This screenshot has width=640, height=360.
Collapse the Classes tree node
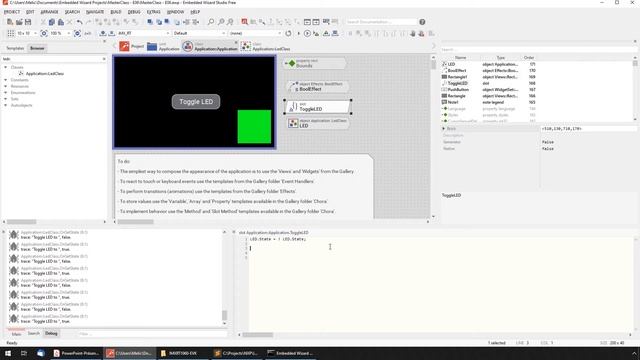(6, 67)
